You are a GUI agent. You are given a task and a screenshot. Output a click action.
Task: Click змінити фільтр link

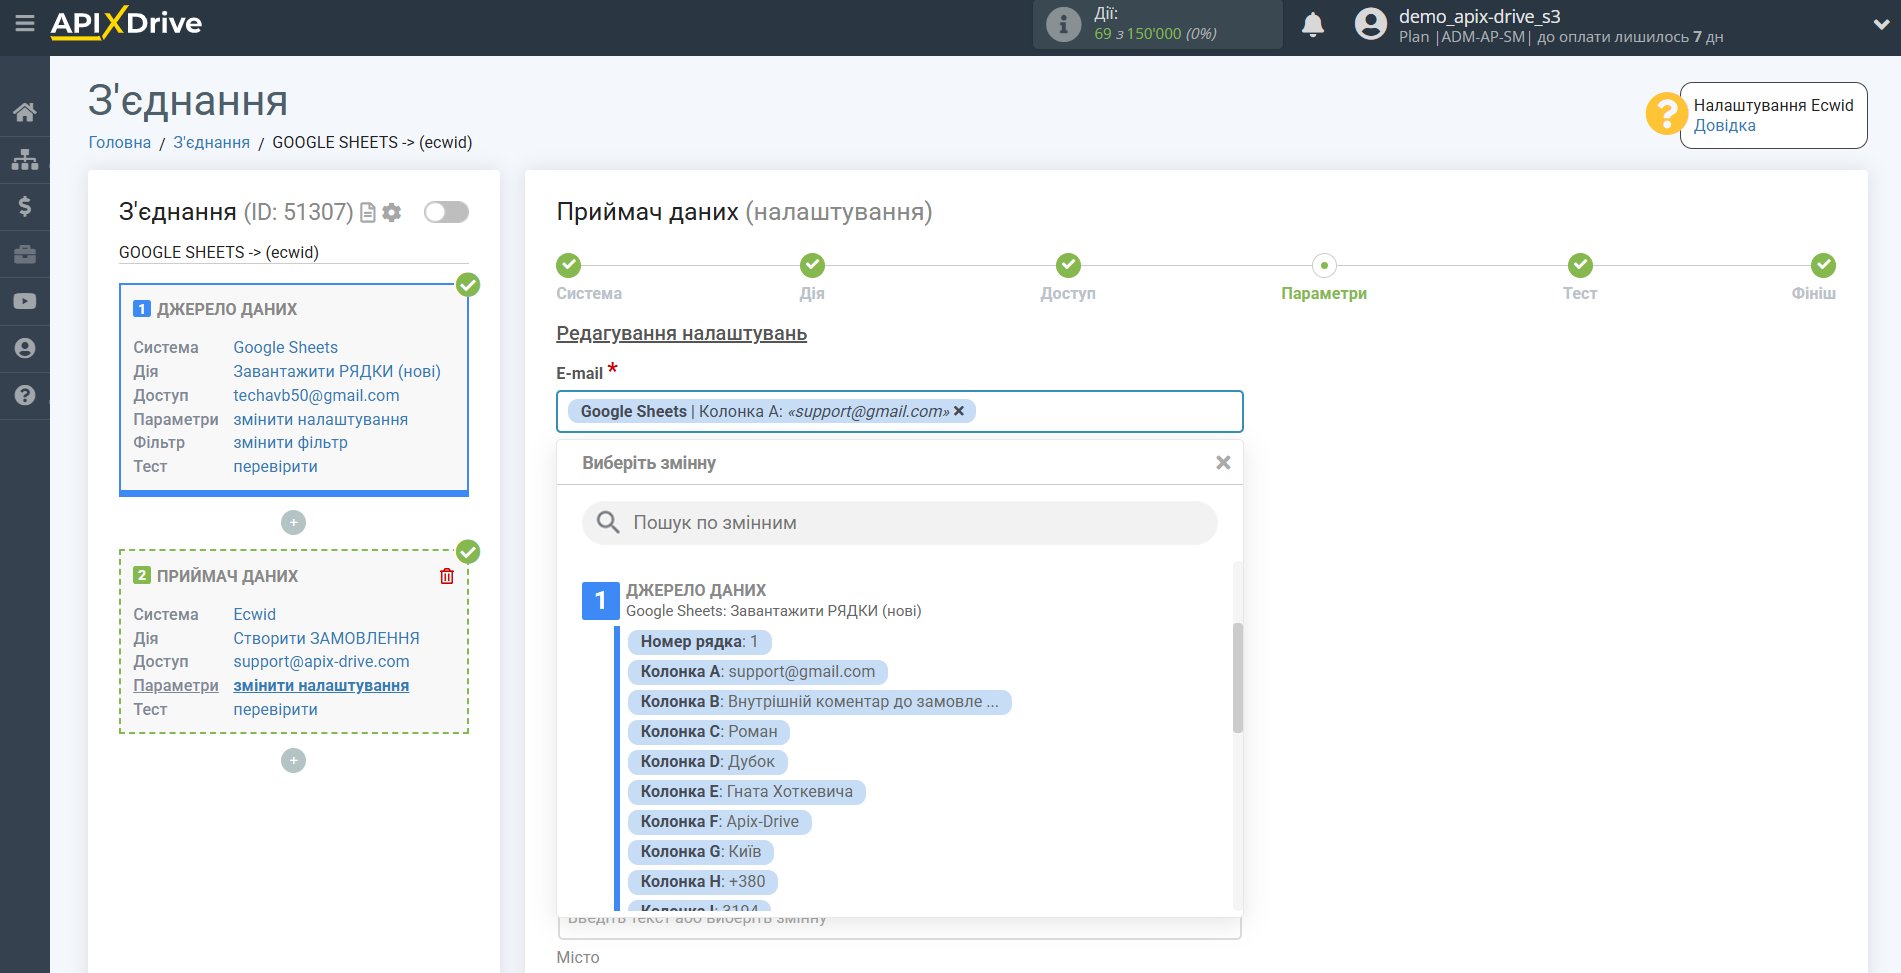coord(291,442)
